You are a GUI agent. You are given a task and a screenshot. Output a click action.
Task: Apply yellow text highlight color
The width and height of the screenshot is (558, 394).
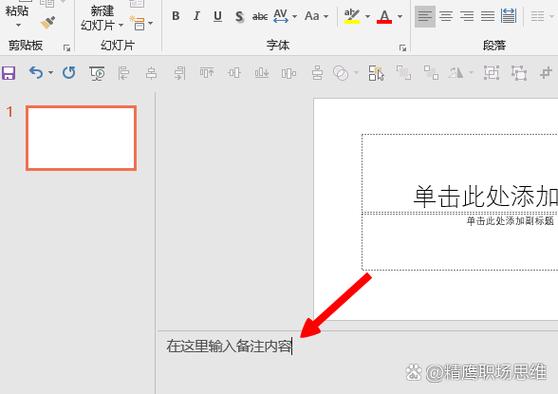pyautogui.click(x=352, y=16)
